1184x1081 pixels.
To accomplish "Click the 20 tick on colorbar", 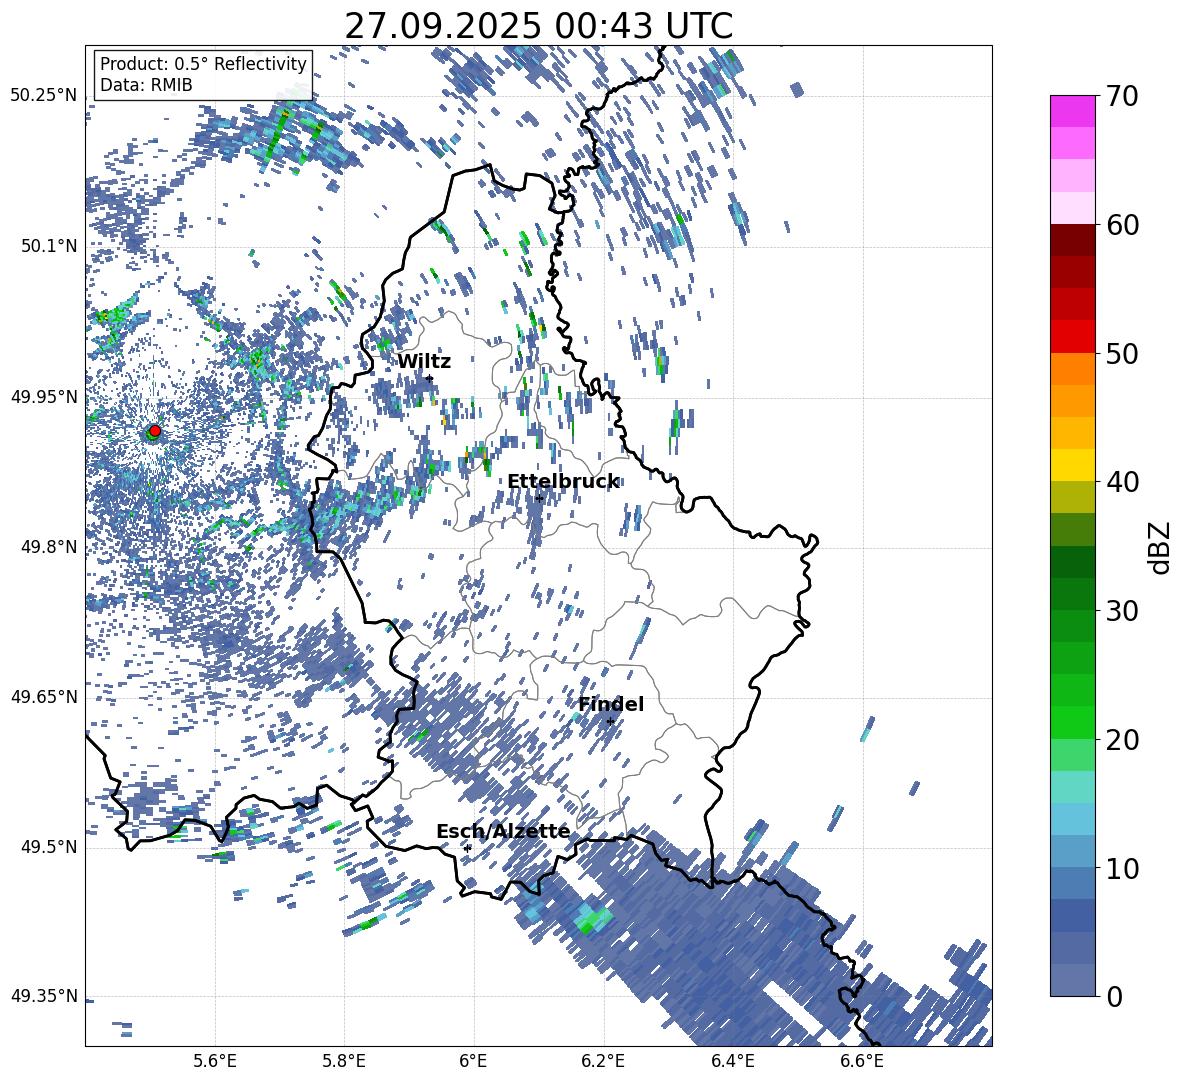I will (1122, 739).
